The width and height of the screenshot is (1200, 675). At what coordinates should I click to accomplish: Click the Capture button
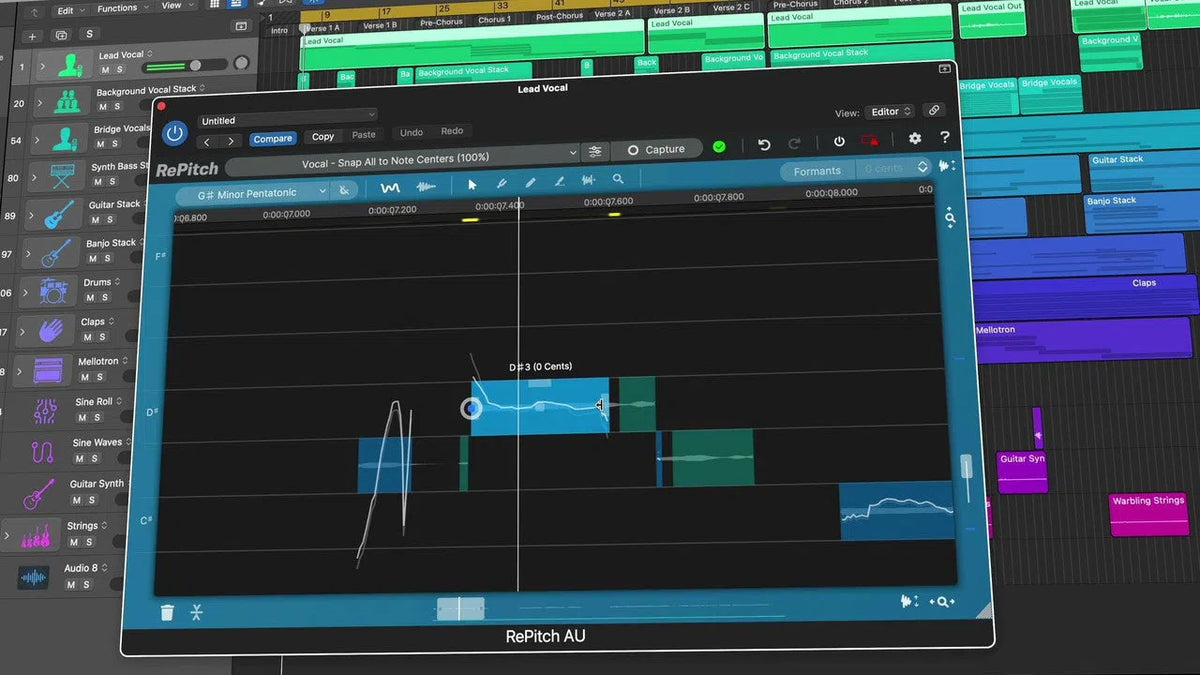(x=655, y=150)
